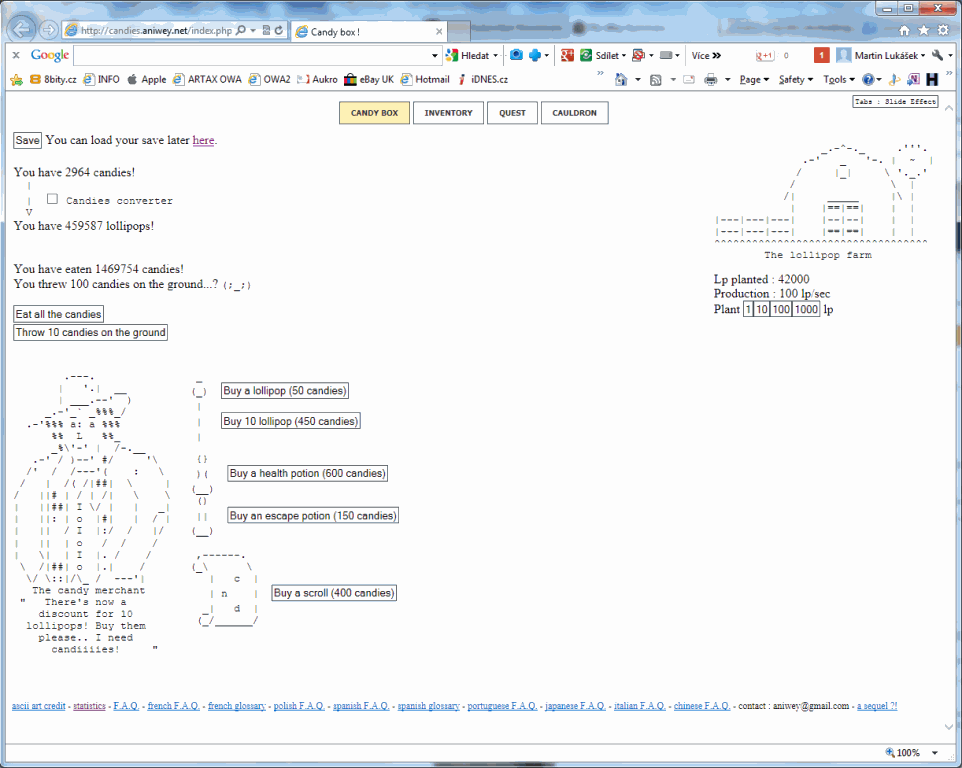This screenshot has width=962, height=768.
Task: Open the zoom level 100% dropdown
Action: click(x=935, y=753)
